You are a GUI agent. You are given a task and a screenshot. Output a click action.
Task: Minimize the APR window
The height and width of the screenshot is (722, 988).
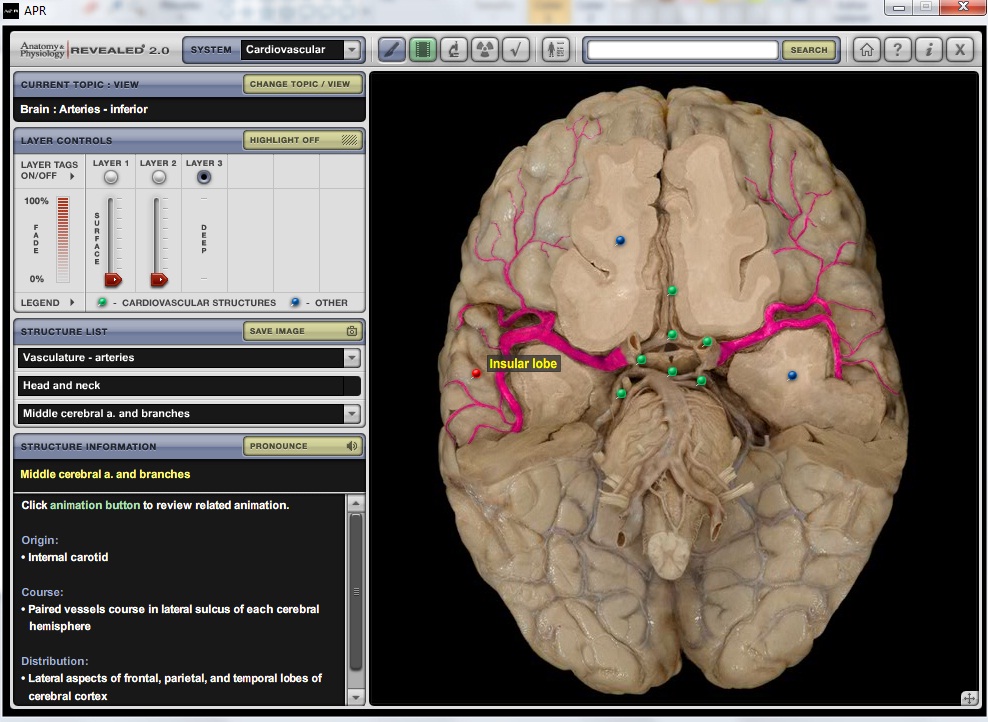click(x=899, y=8)
